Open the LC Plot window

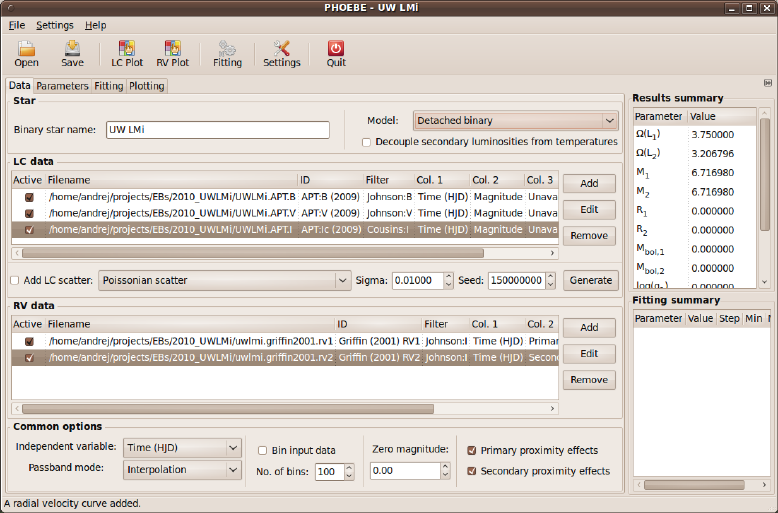pos(127,53)
